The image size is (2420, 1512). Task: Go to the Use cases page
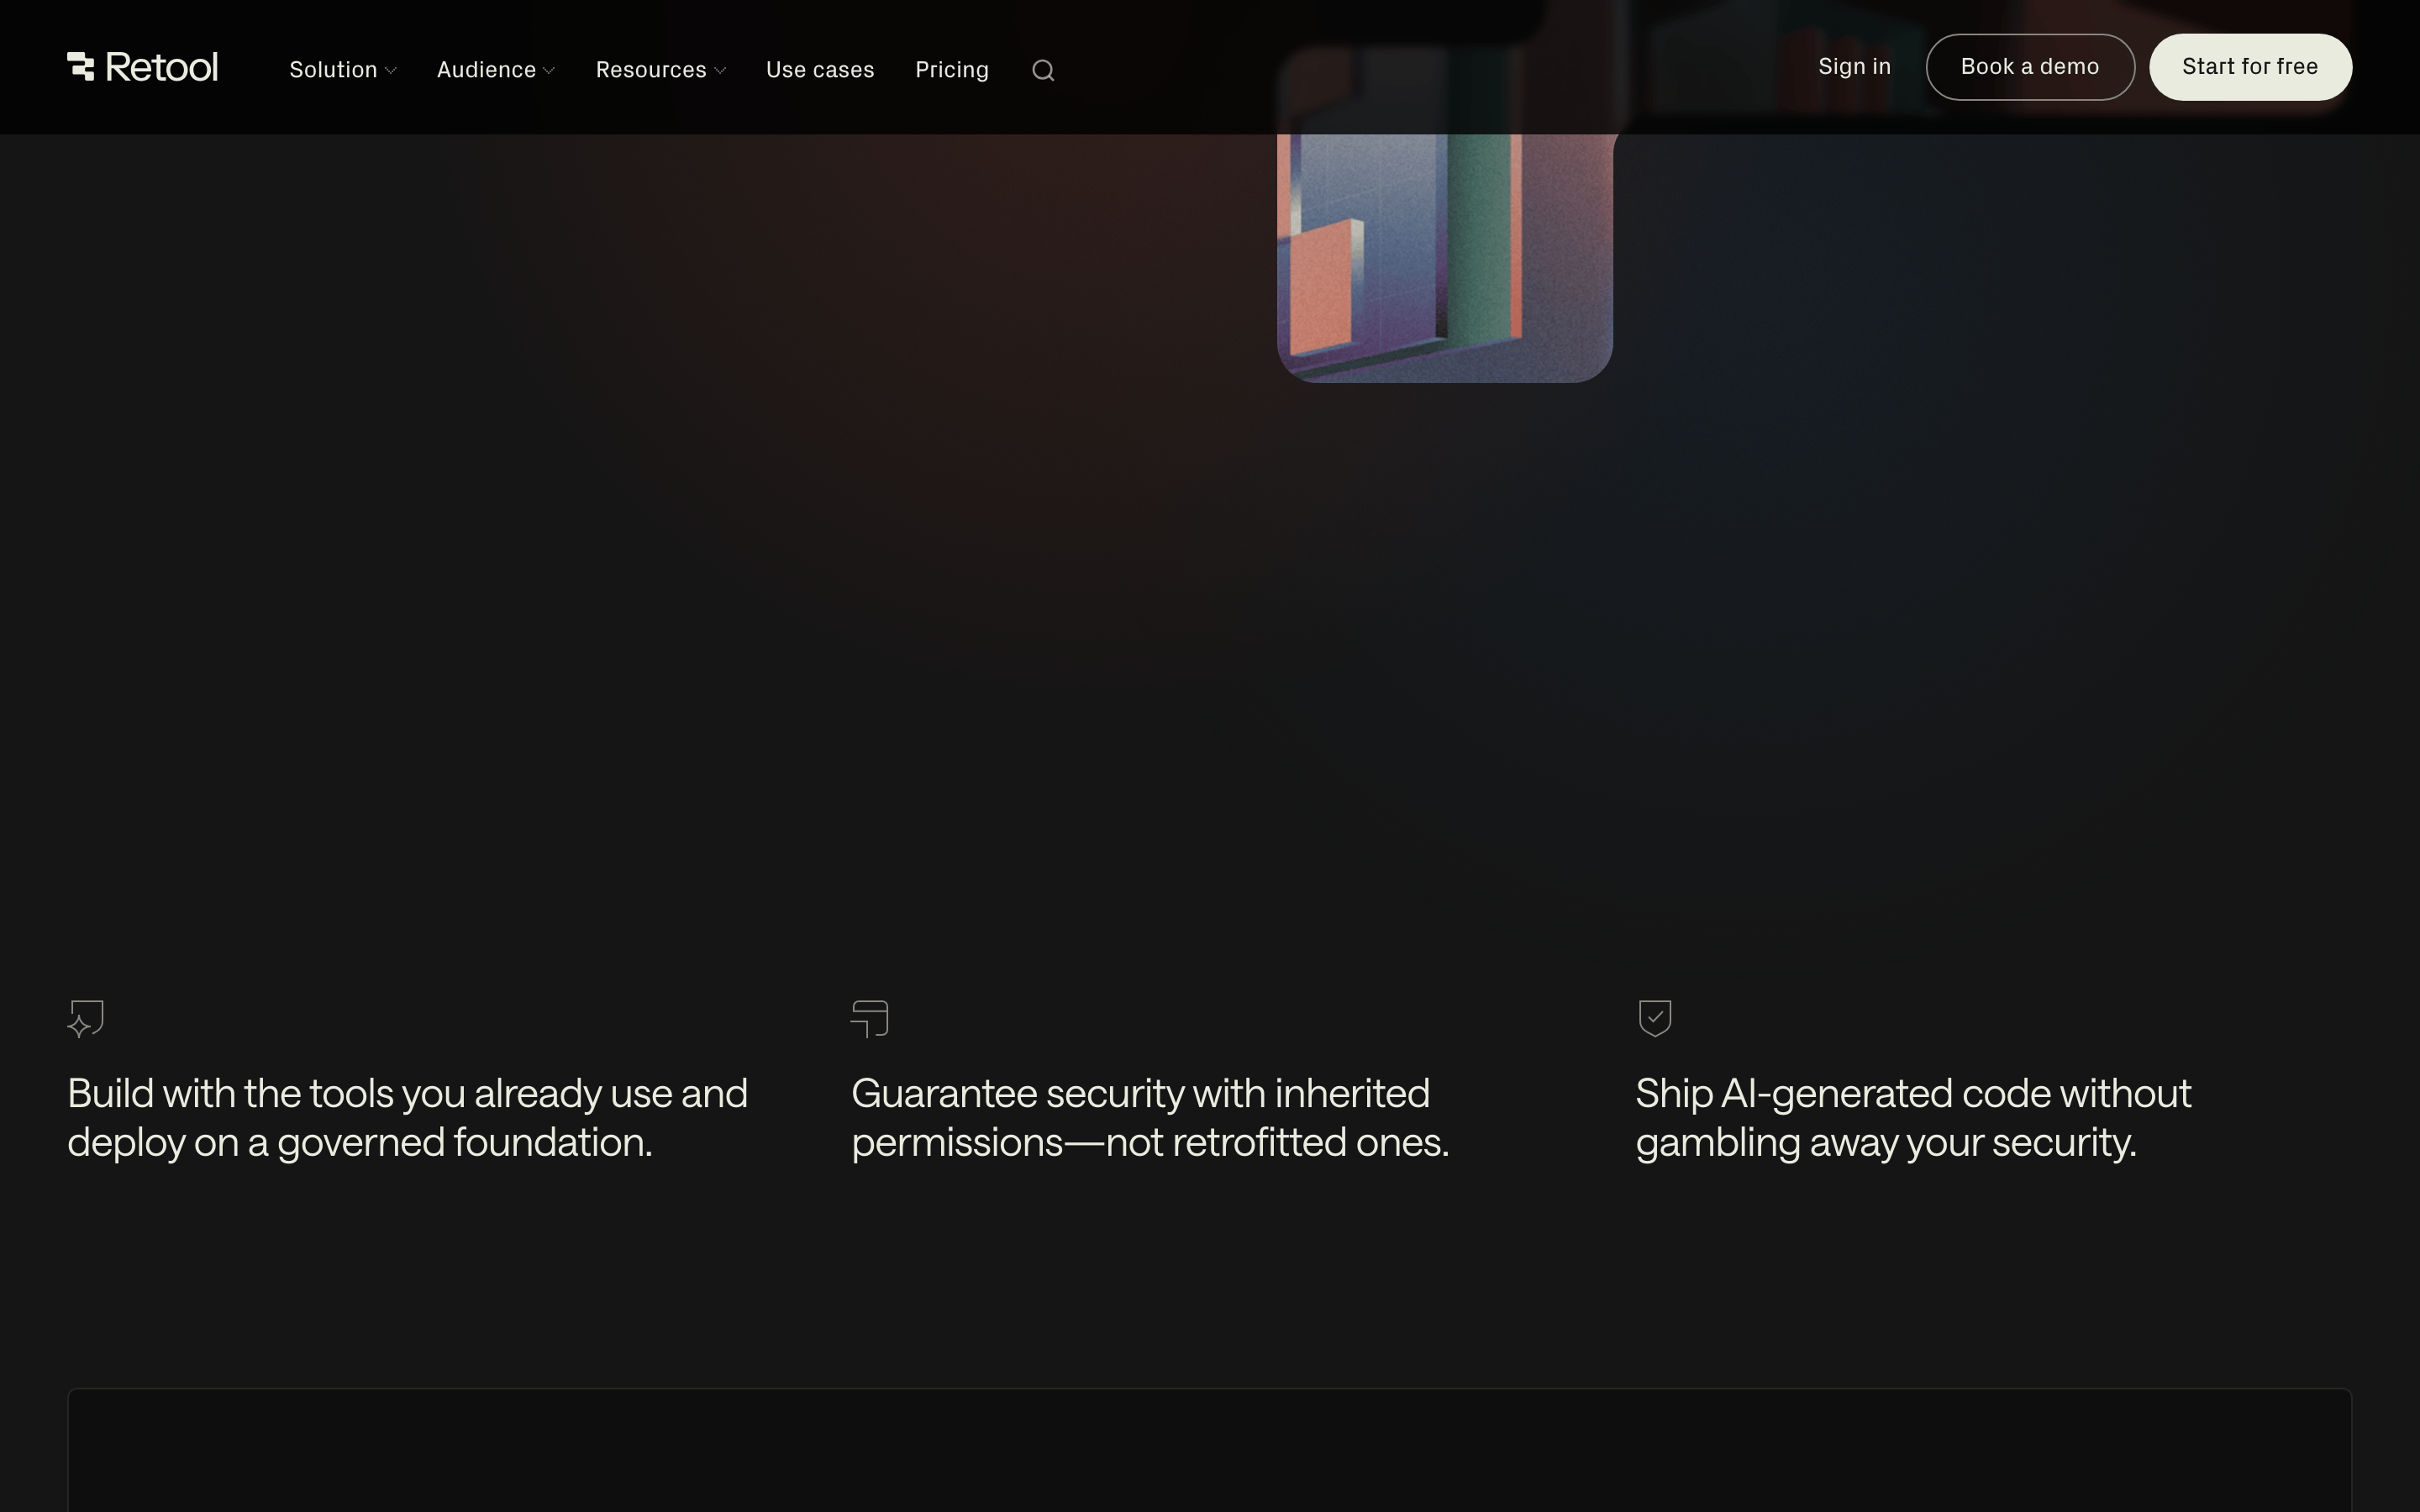(820, 70)
